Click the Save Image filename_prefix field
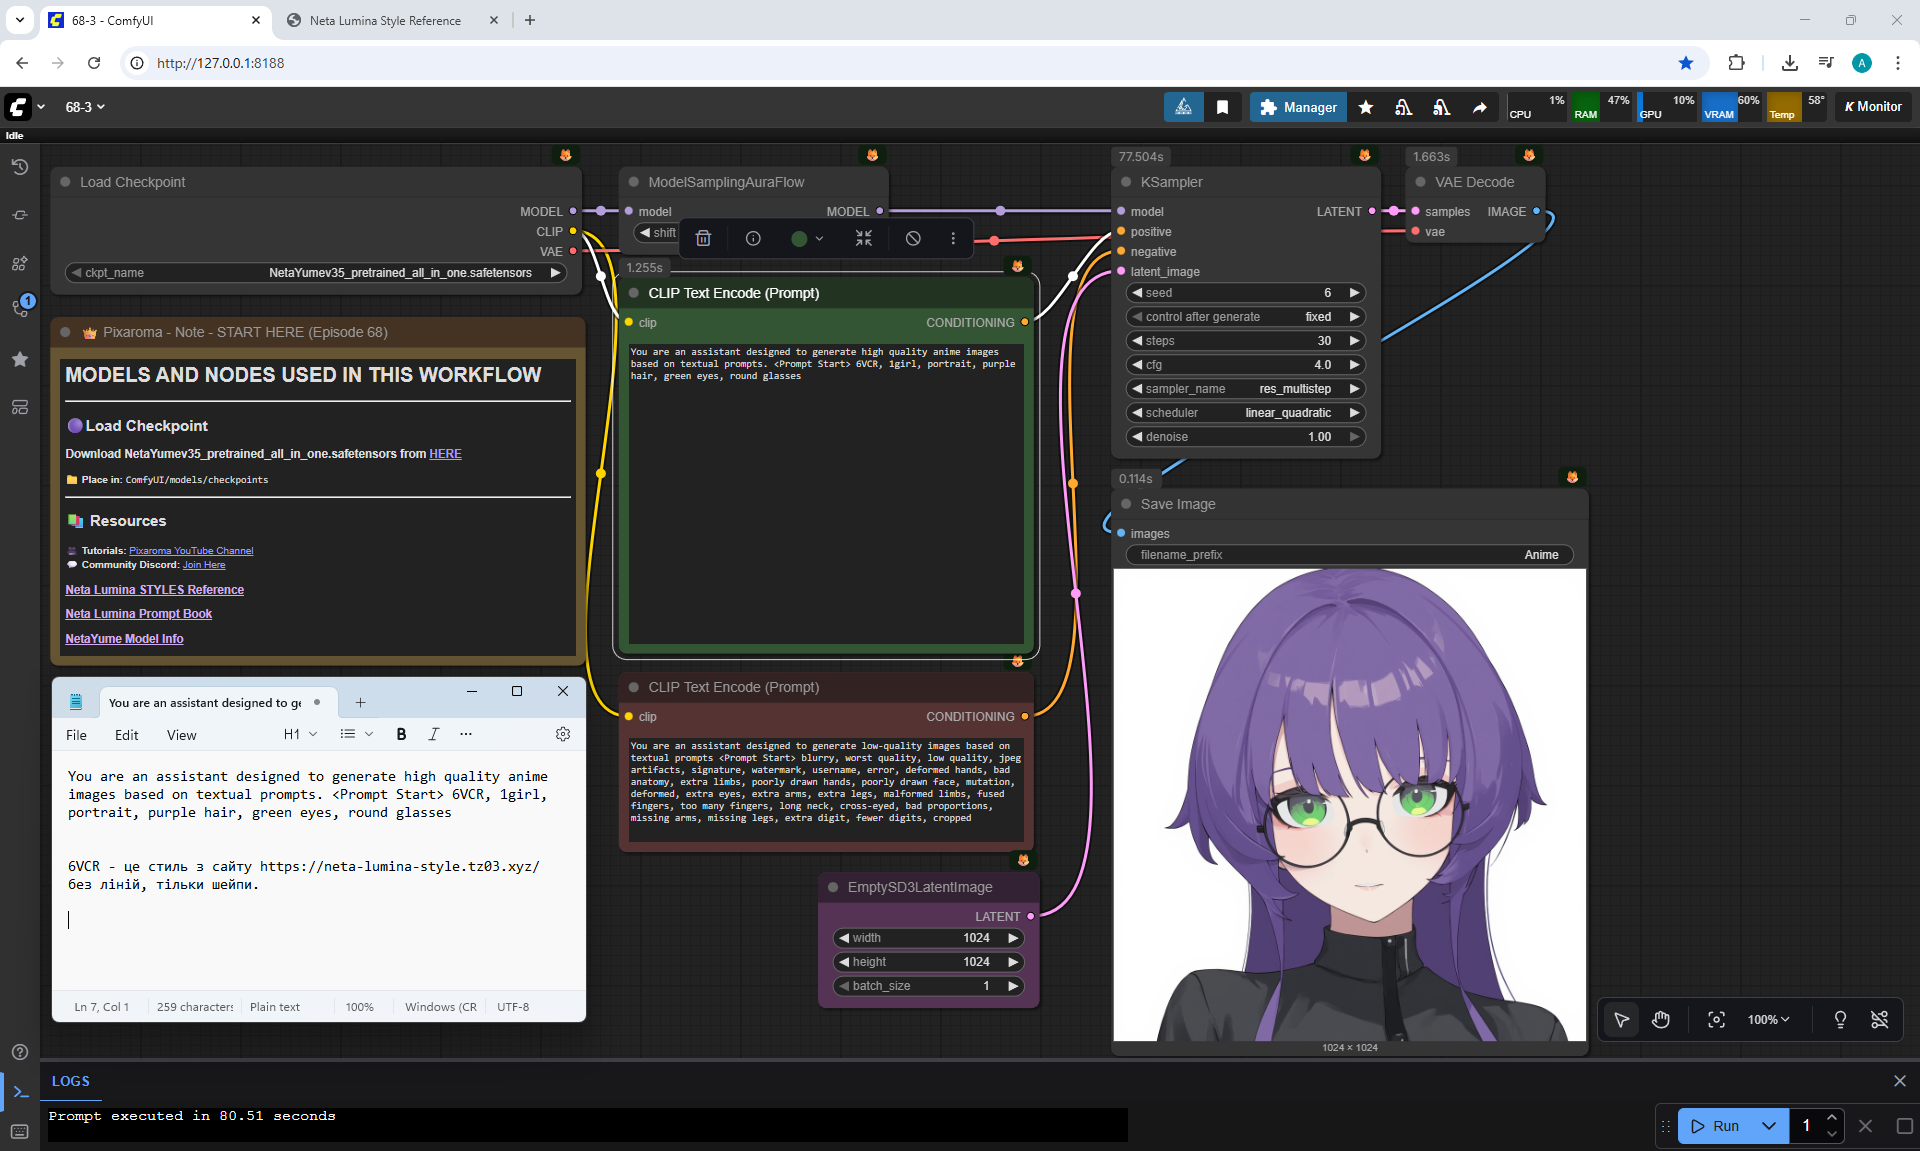Image resolution: width=1920 pixels, height=1151 pixels. tap(1349, 555)
